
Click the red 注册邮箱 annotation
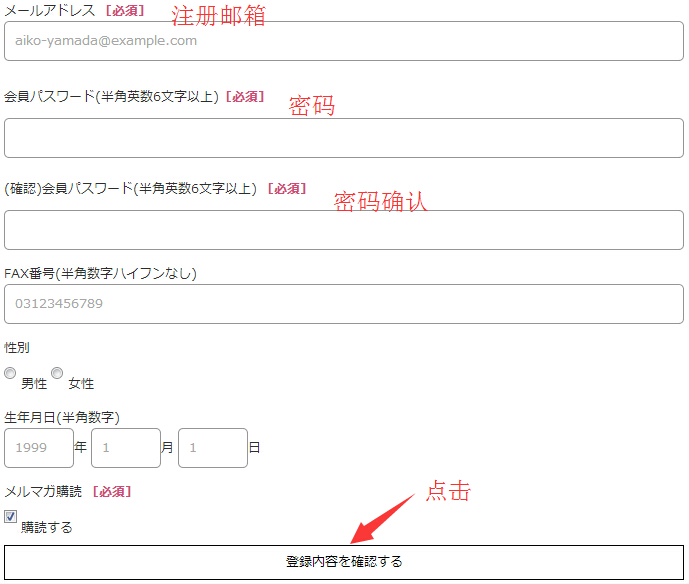point(218,16)
